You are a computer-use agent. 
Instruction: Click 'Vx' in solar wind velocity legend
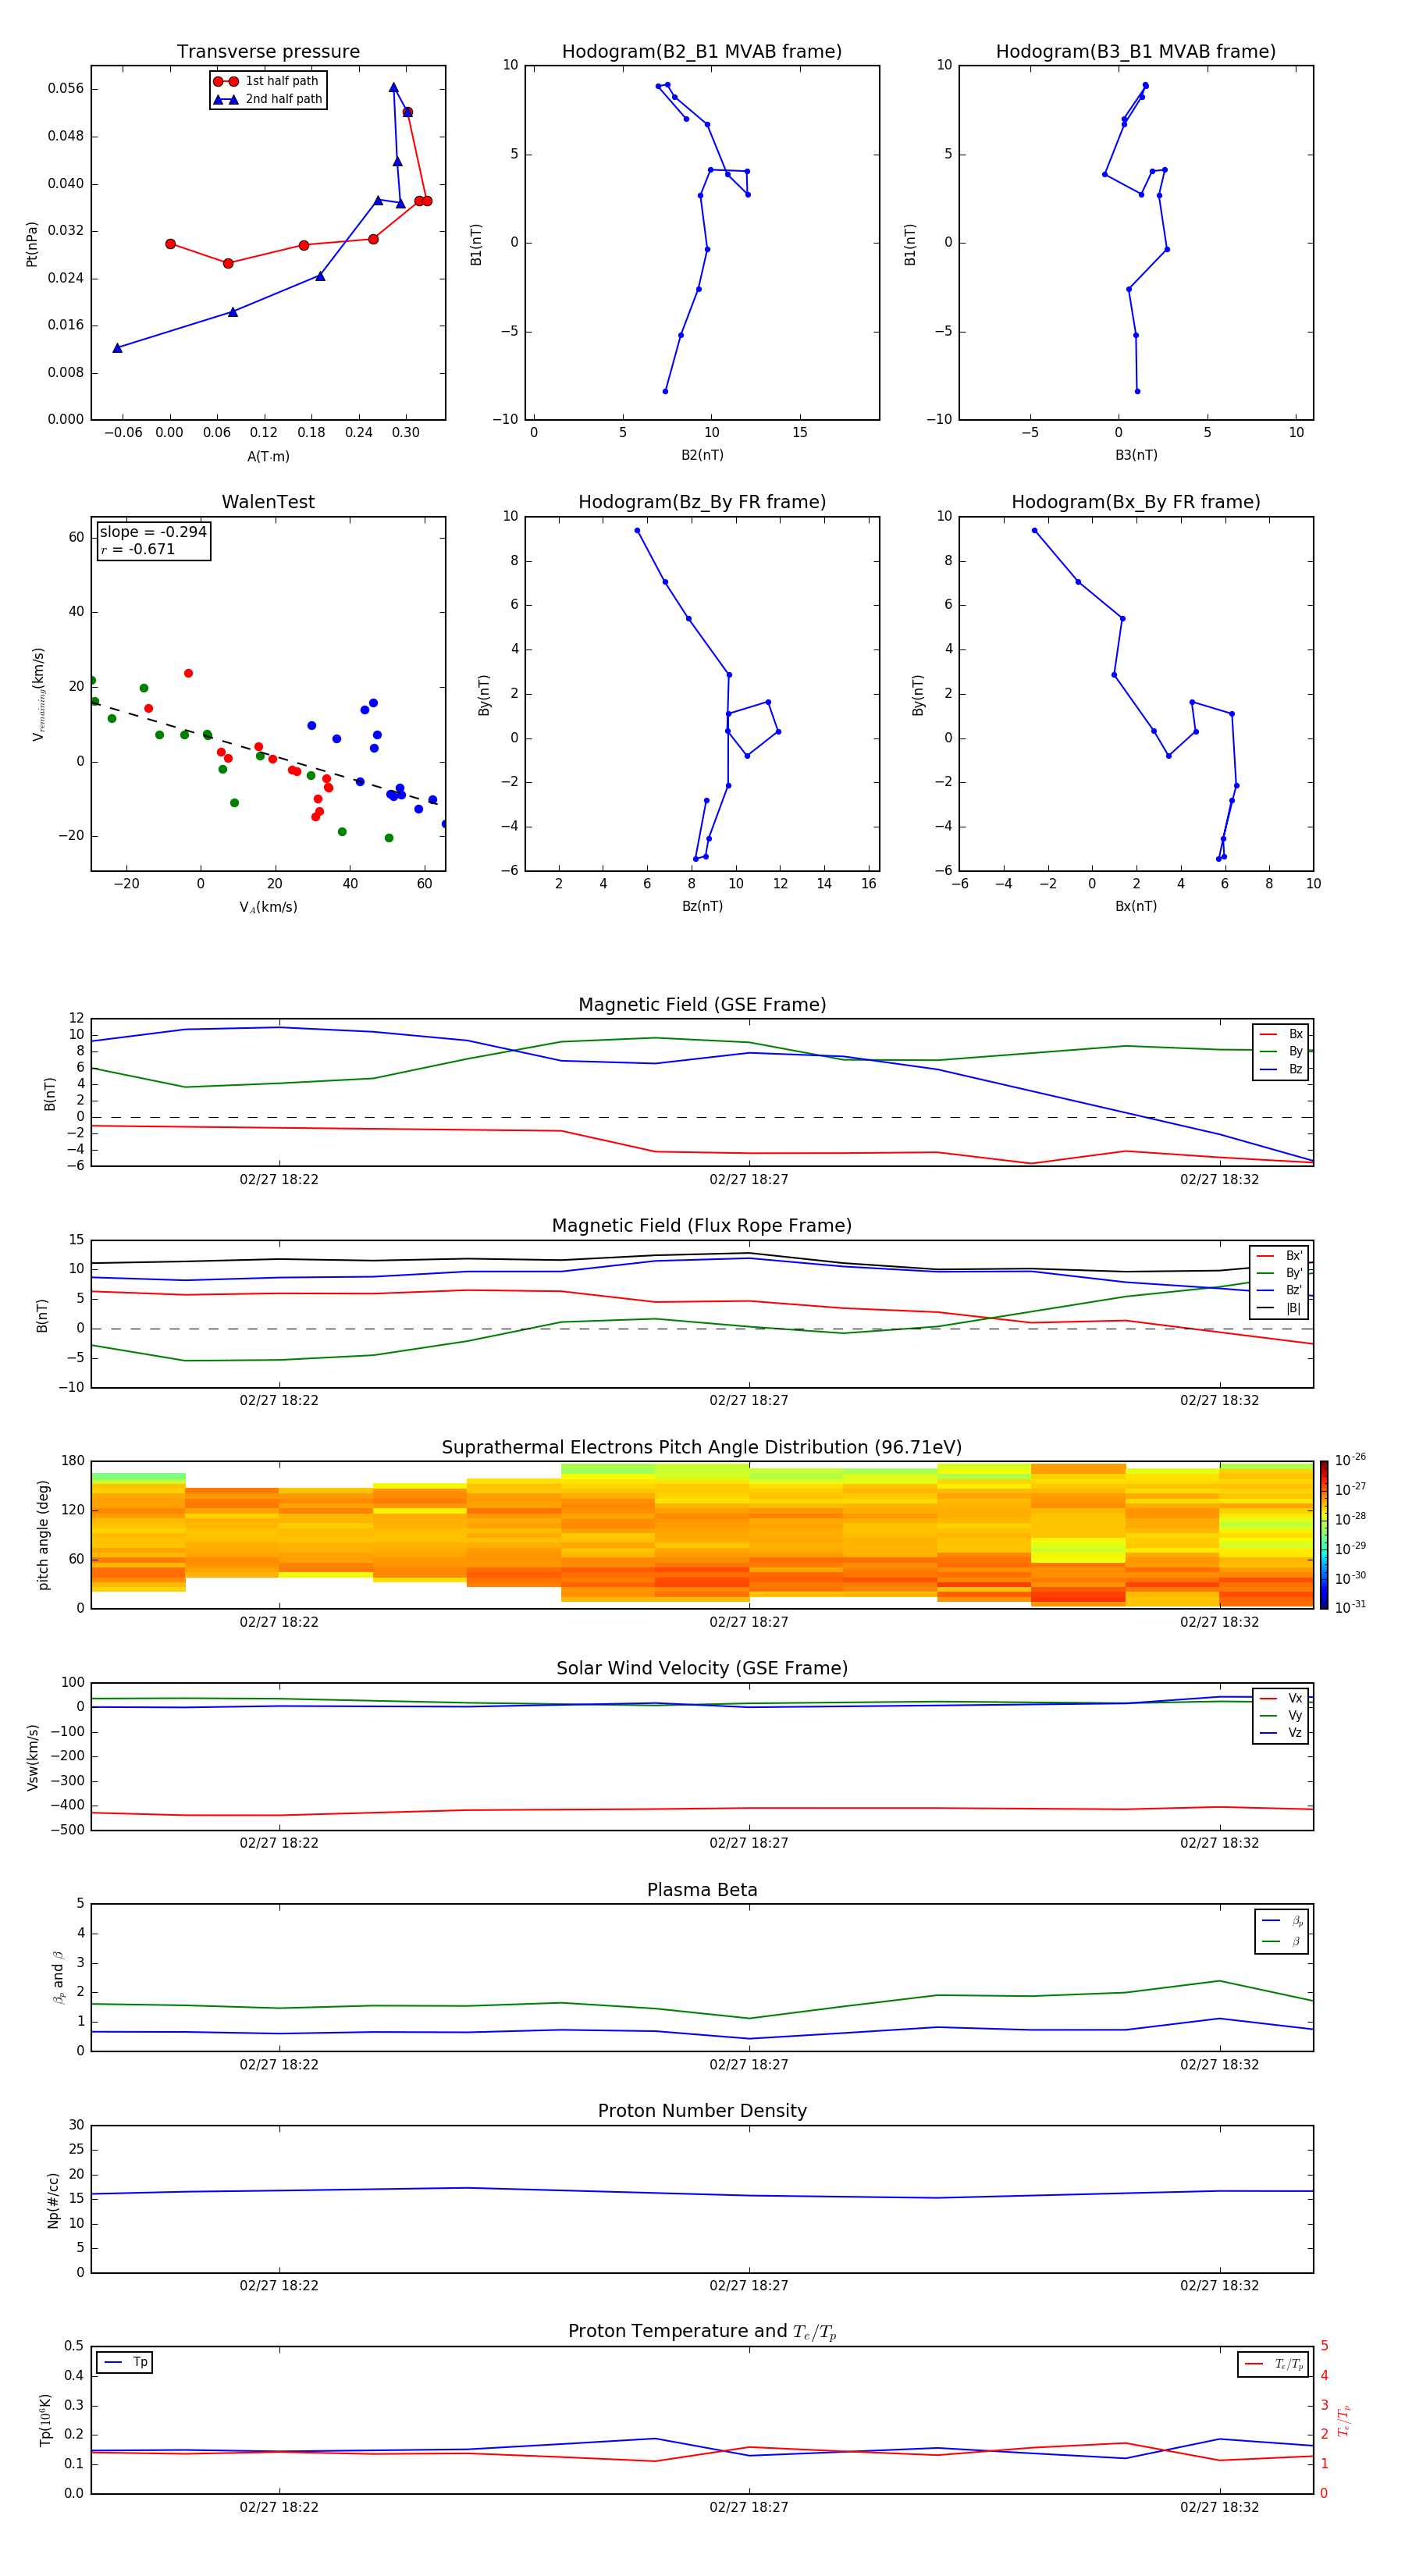pyautogui.click(x=1282, y=1698)
